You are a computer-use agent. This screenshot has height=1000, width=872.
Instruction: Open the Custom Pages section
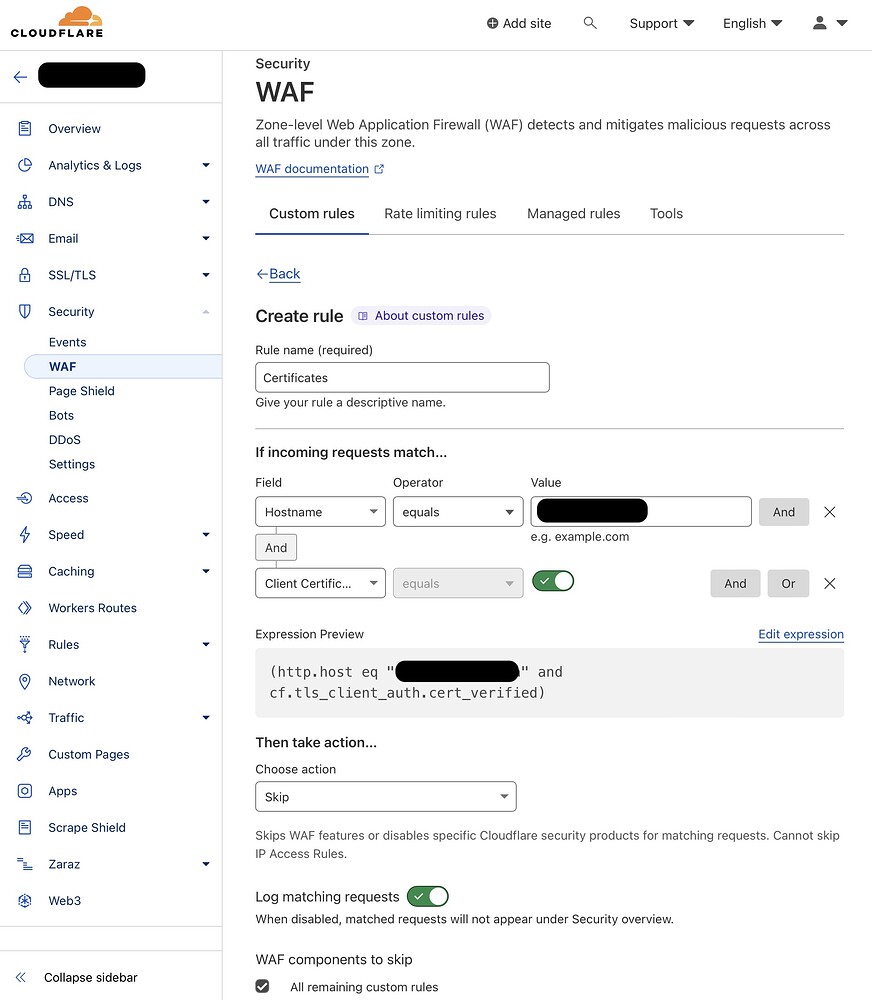tap(86, 754)
